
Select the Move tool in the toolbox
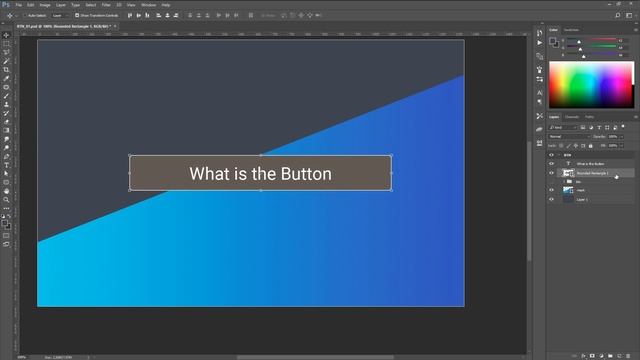(x=6, y=35)
